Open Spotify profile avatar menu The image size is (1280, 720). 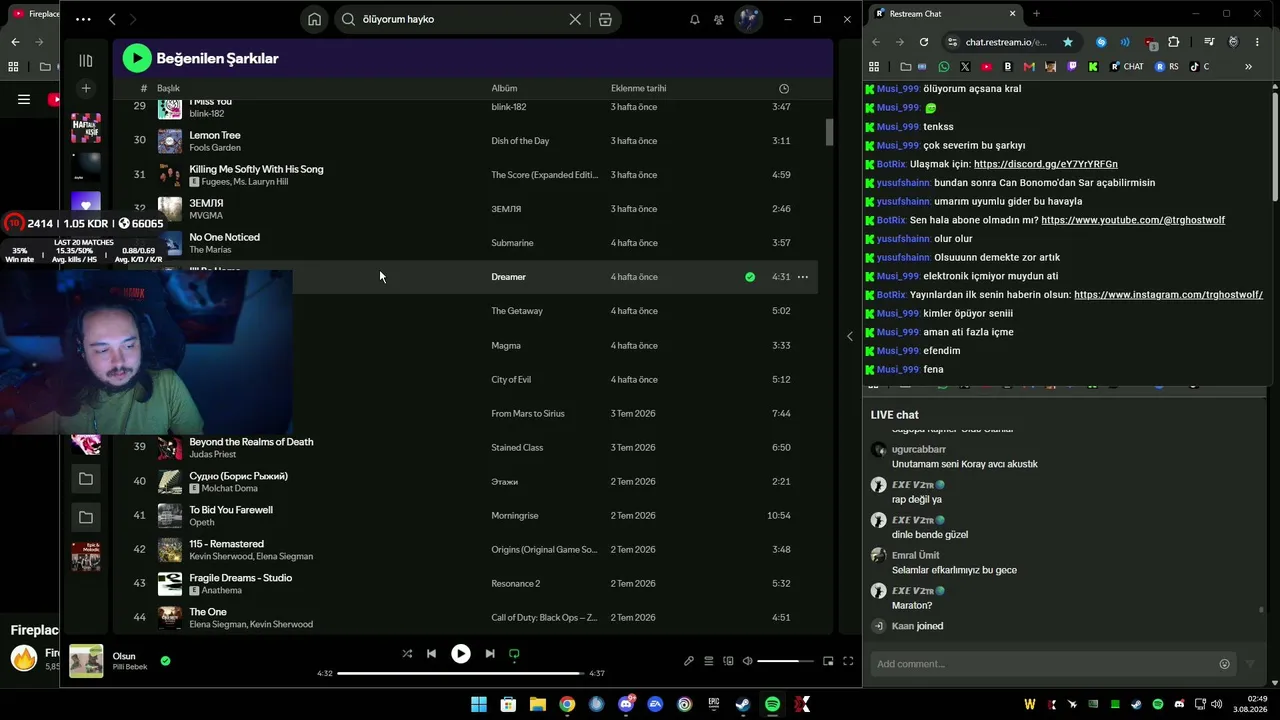(x=748, y=19)
